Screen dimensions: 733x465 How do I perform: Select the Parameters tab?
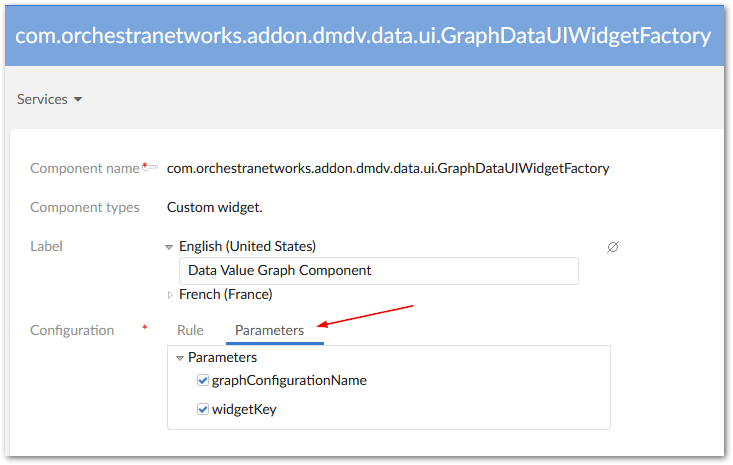[270, 330]
